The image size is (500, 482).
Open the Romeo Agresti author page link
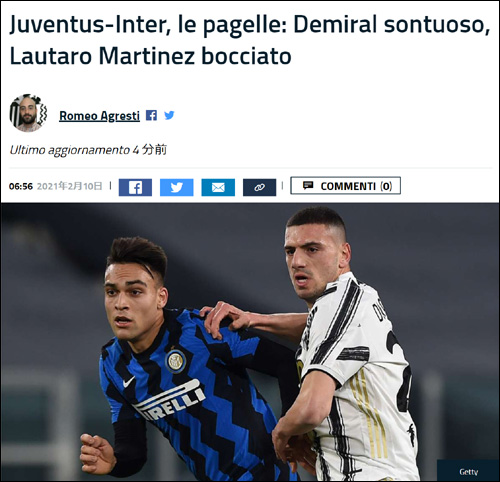[x=99, y=116]
